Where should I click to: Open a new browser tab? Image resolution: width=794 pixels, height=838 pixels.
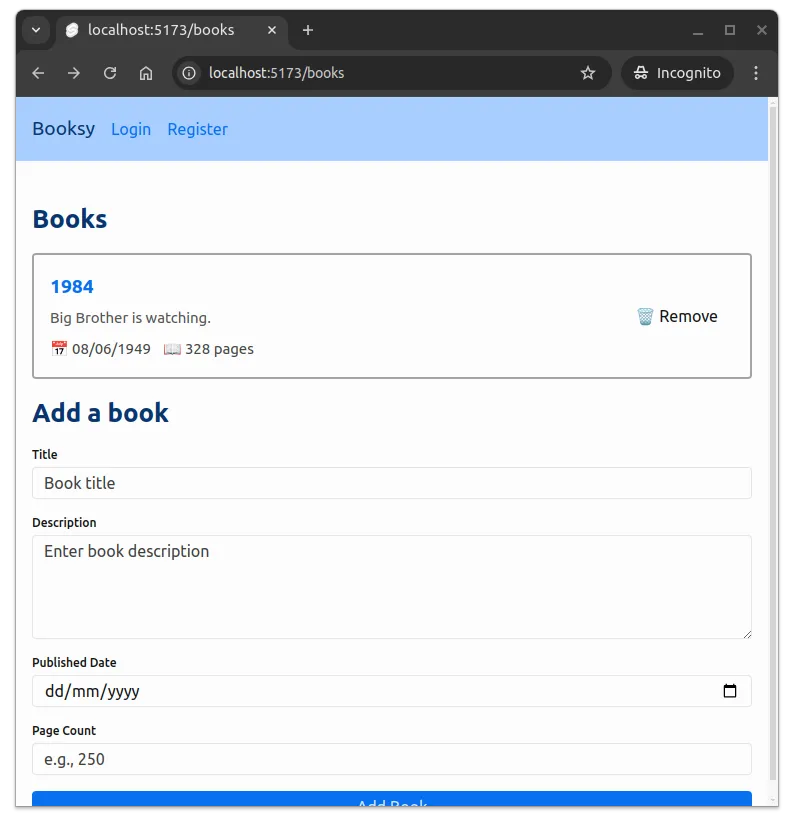pyautogui.click(x=308, y=30)
